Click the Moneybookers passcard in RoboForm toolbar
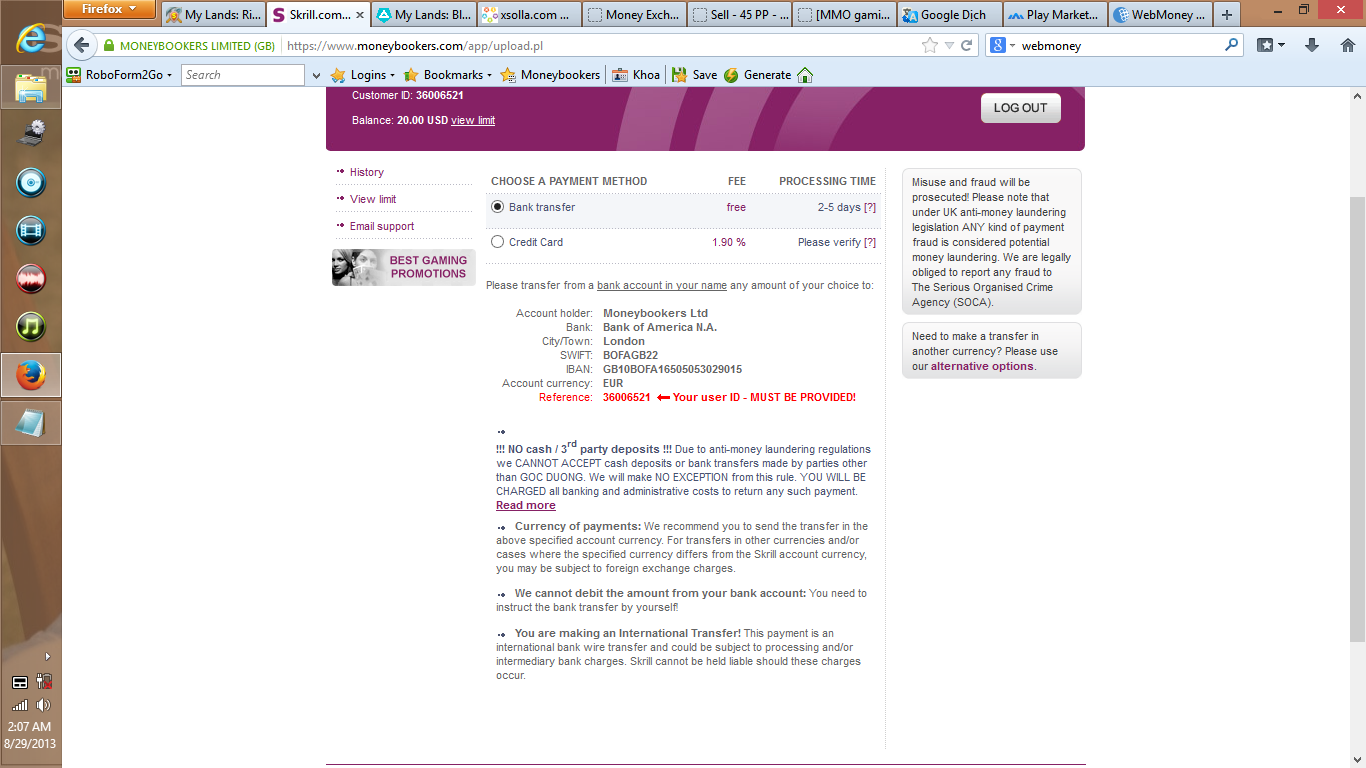Viewport: 1366px width, 768px height. coord(550,75)
